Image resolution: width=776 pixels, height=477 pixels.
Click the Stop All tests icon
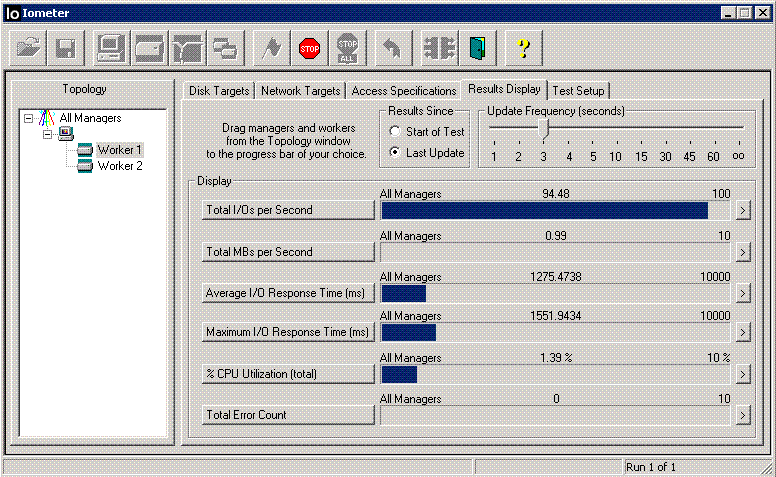[347, 48]
